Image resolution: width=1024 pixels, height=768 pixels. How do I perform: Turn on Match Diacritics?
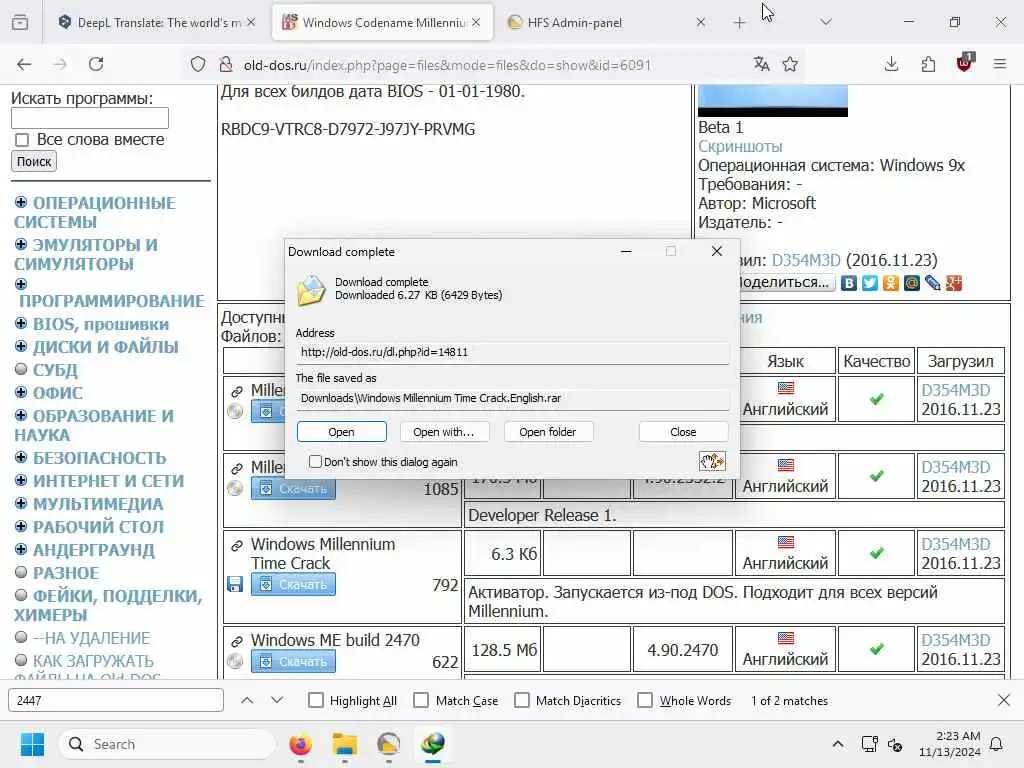[x=522, y=700]
